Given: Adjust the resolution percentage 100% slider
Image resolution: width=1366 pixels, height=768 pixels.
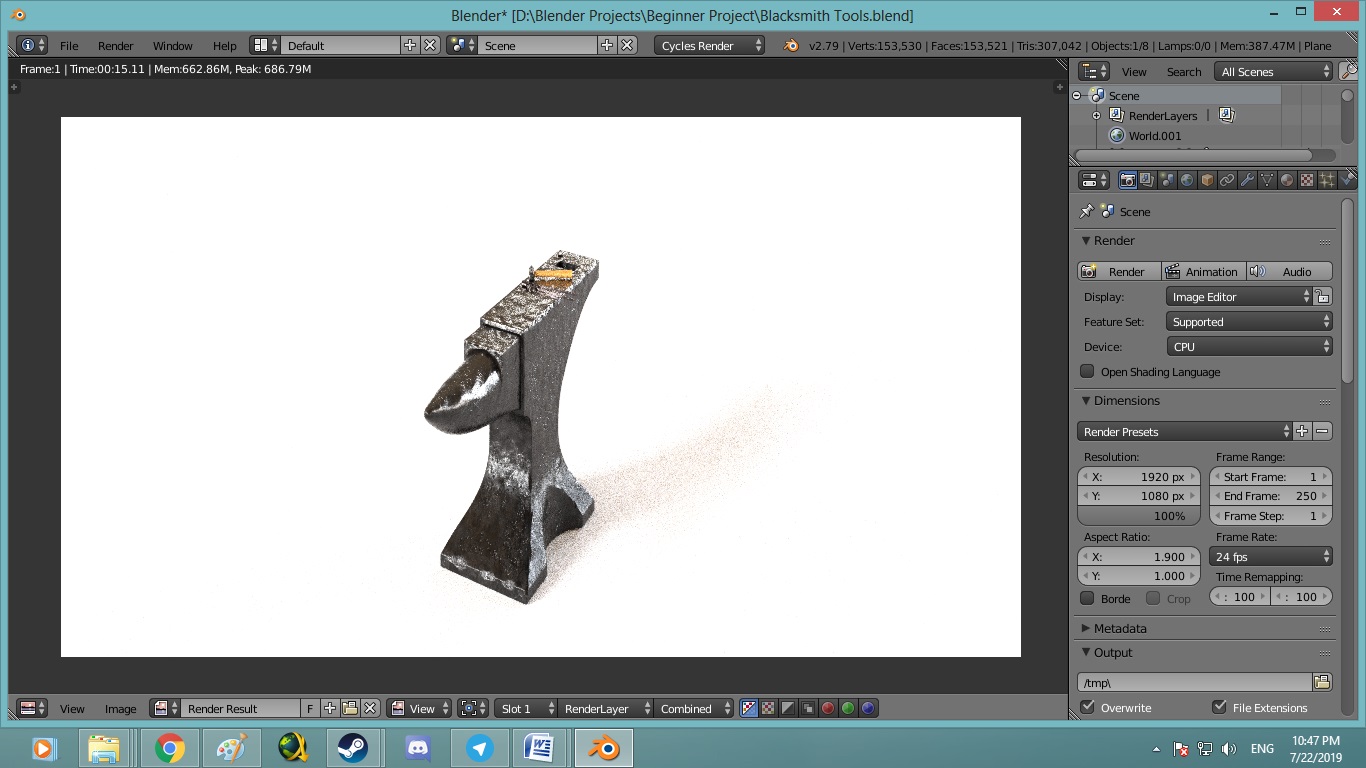Looking at the screenshot, I should pyautogui.click(x=1138, y=516).
